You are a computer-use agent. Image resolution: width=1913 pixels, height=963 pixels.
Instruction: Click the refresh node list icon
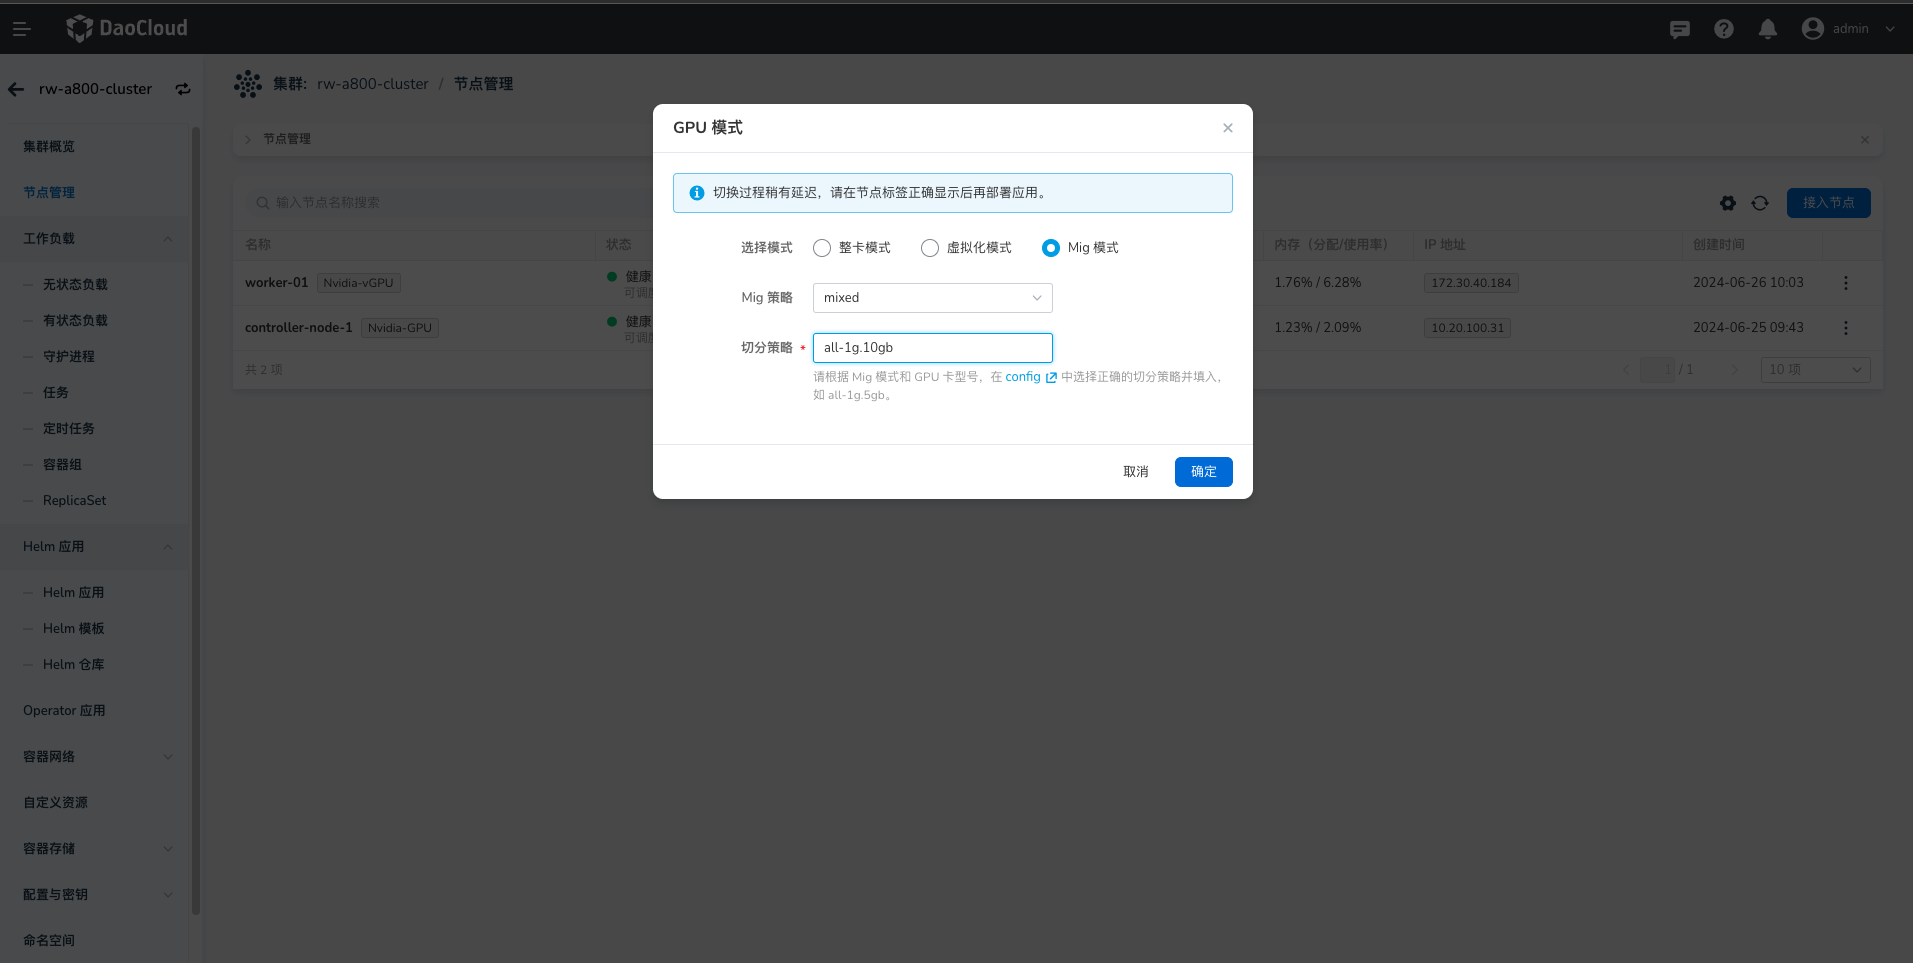click(1760, 203)
